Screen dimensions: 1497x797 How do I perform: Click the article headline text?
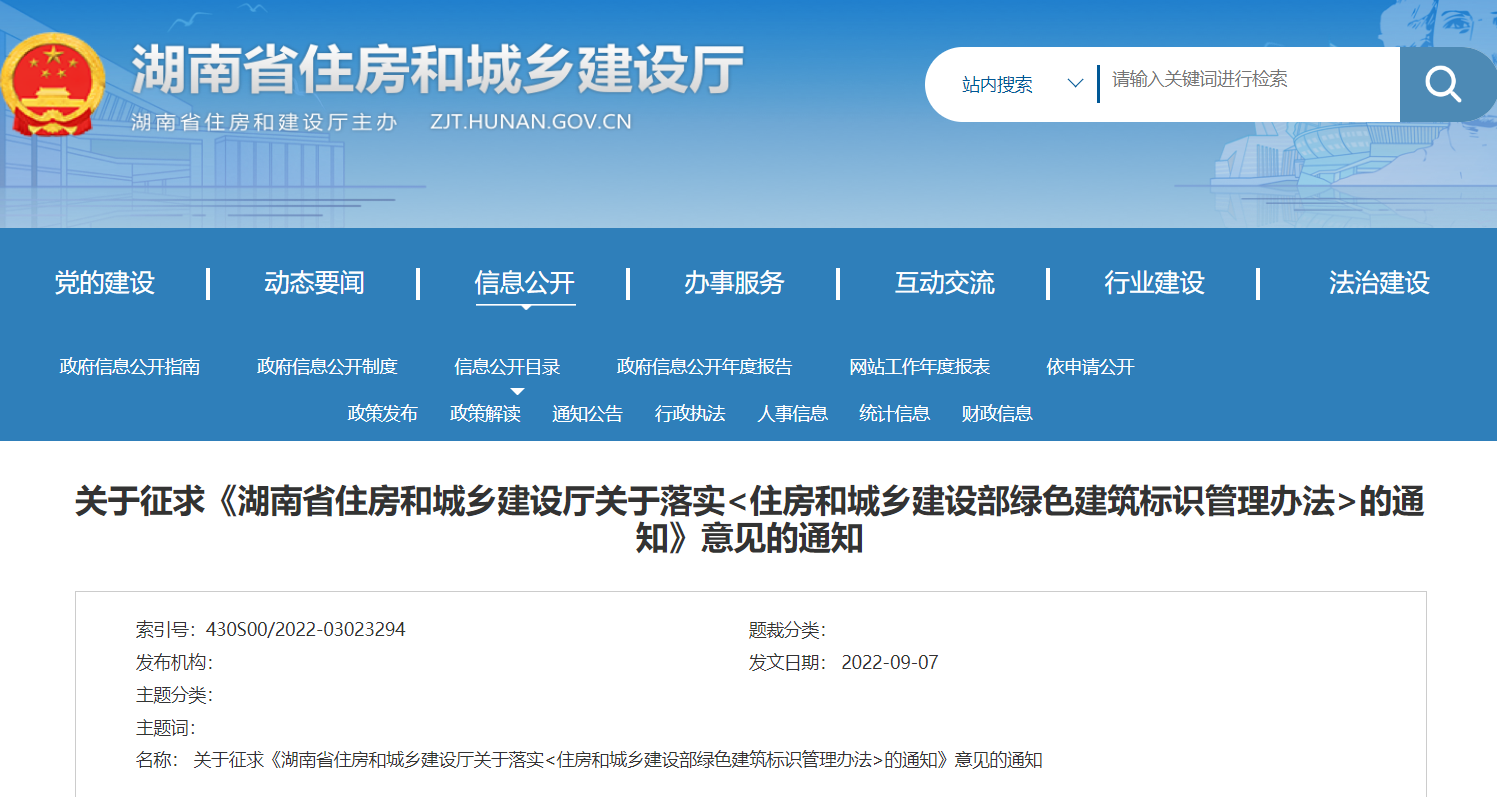click(x=749, y=520)
